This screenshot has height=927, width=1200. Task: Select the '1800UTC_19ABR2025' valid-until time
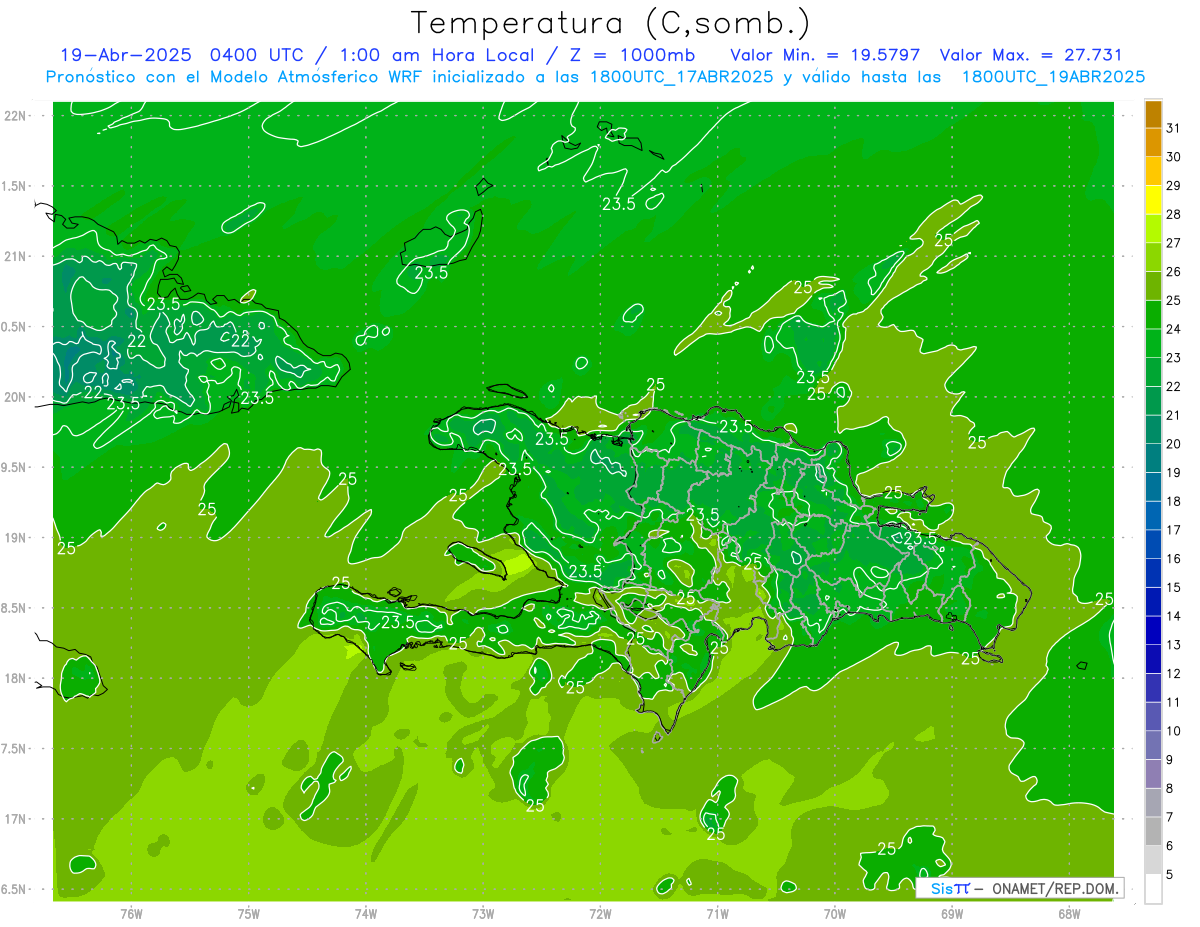tap(1053, 77)
